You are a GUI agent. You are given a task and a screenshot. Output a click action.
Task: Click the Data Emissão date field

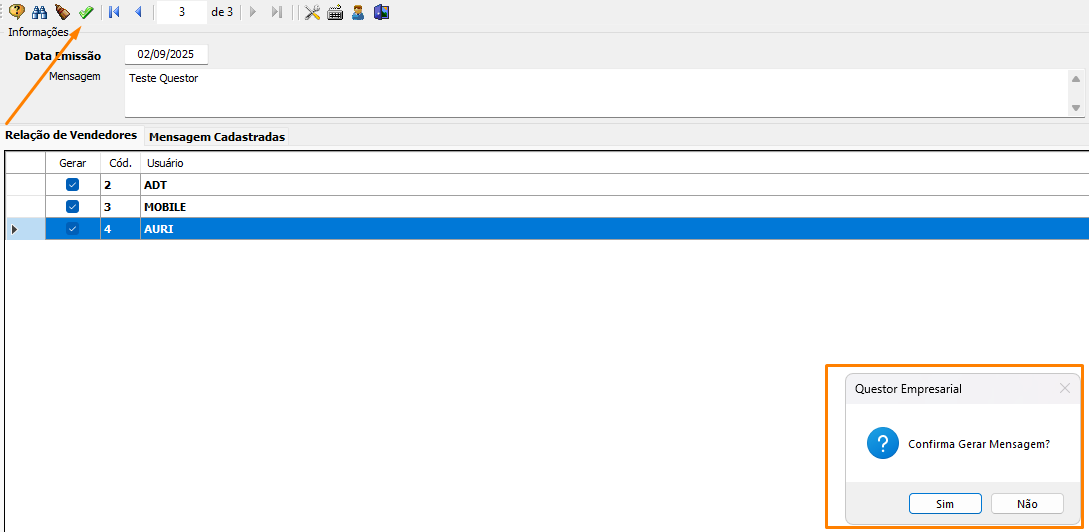166,55
